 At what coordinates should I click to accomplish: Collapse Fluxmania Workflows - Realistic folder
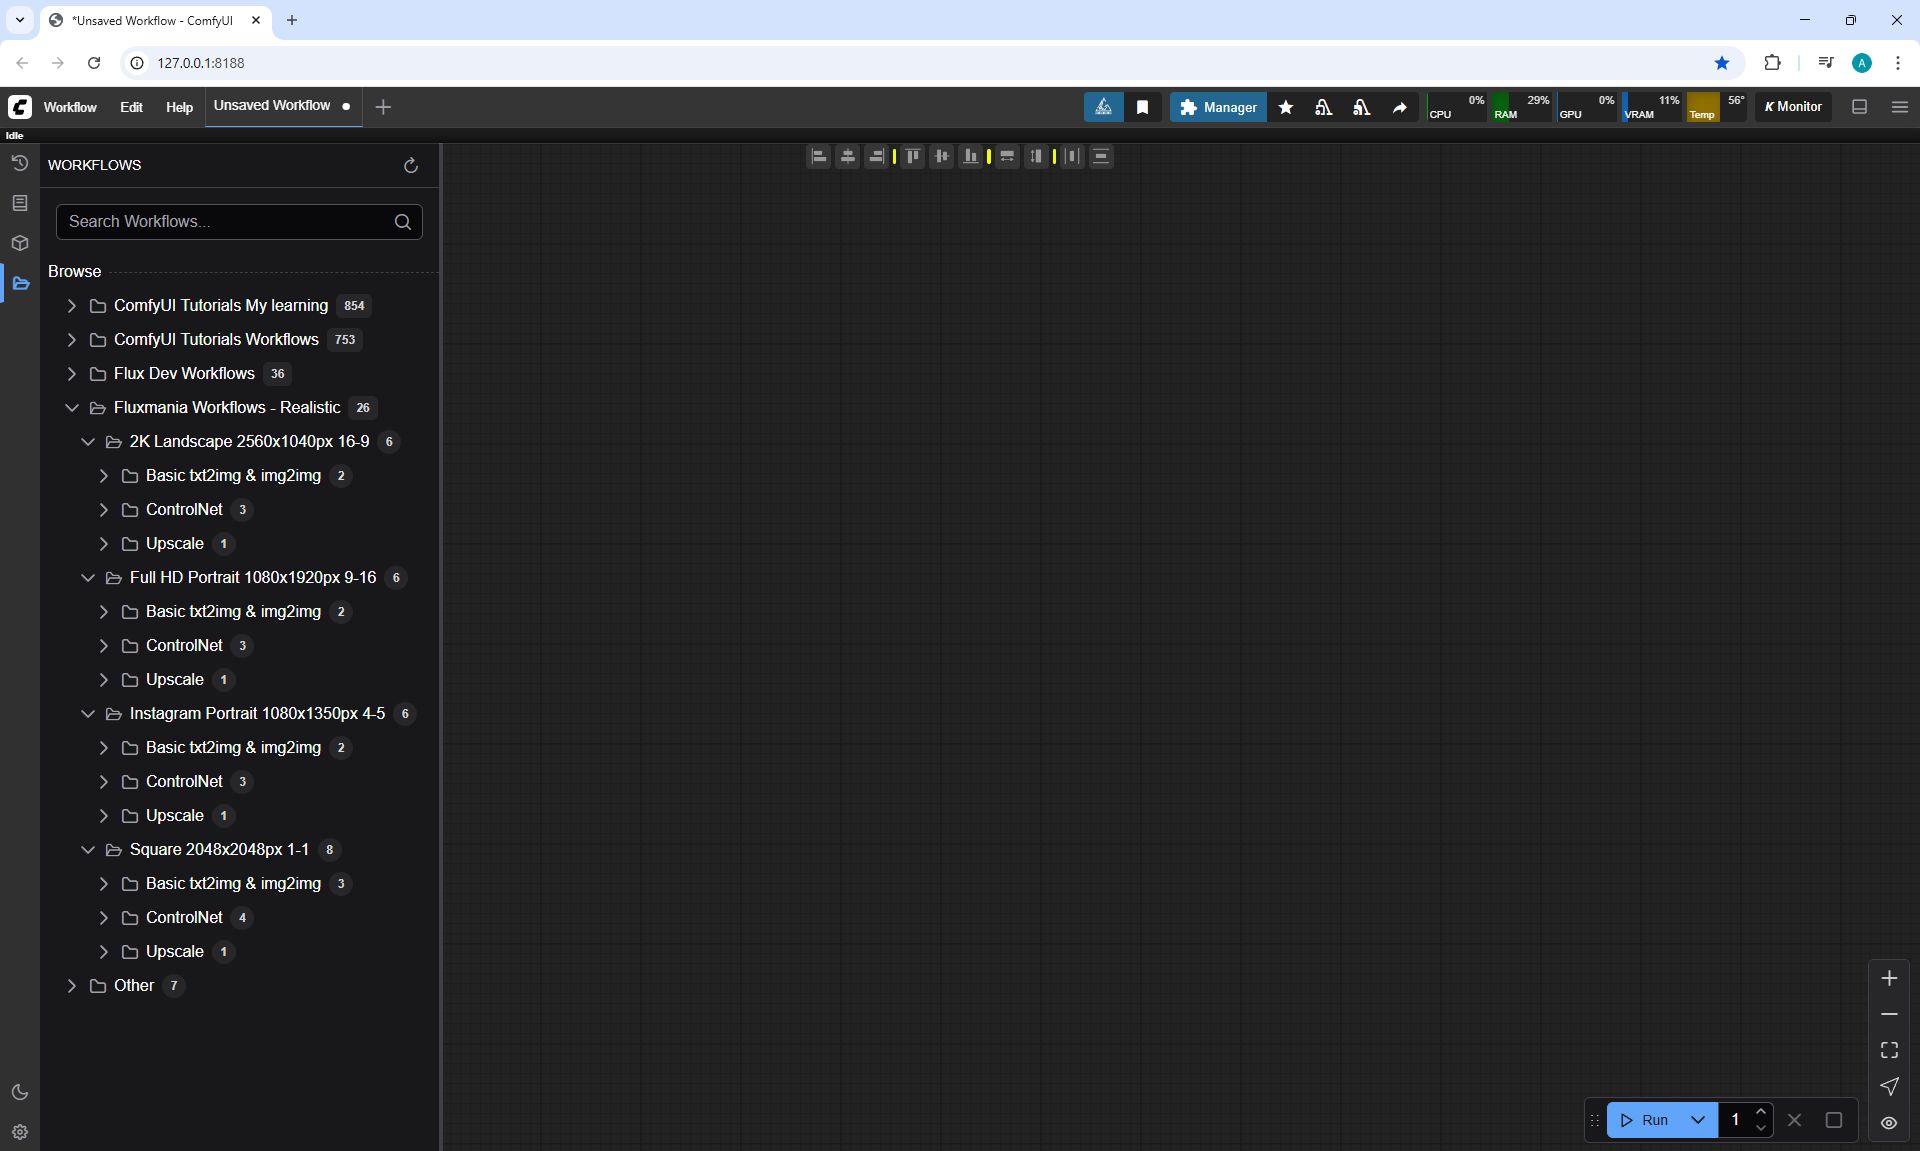tap(72, 408)
